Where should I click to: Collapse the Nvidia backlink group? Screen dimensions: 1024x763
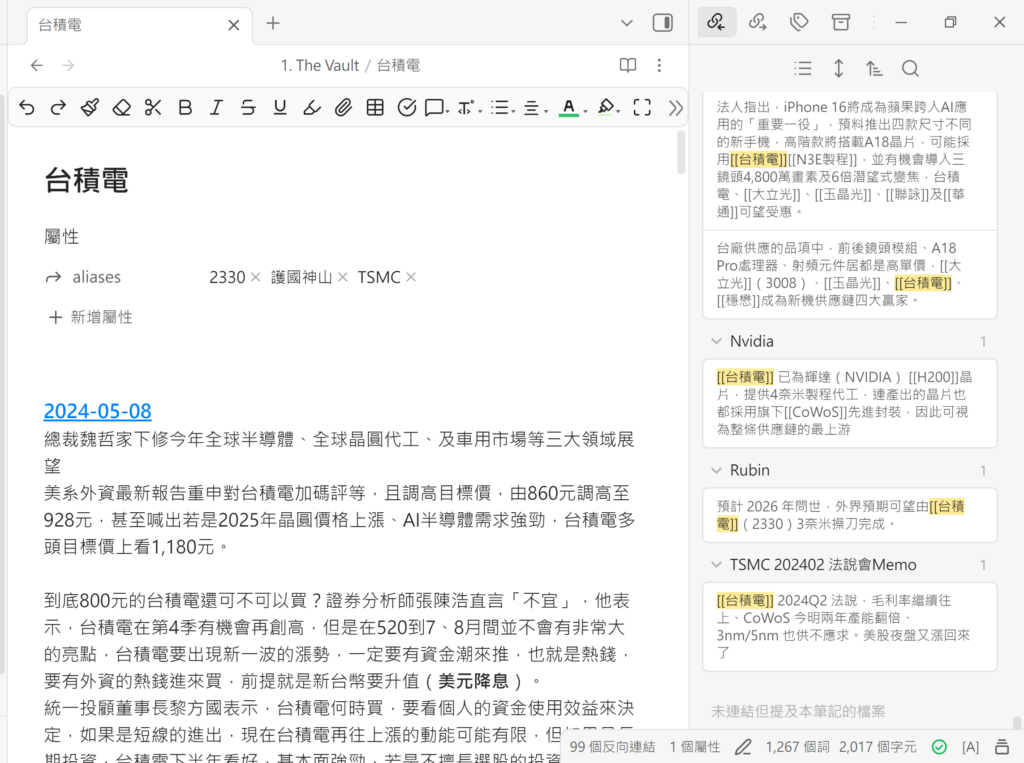(x=716, y=341)
